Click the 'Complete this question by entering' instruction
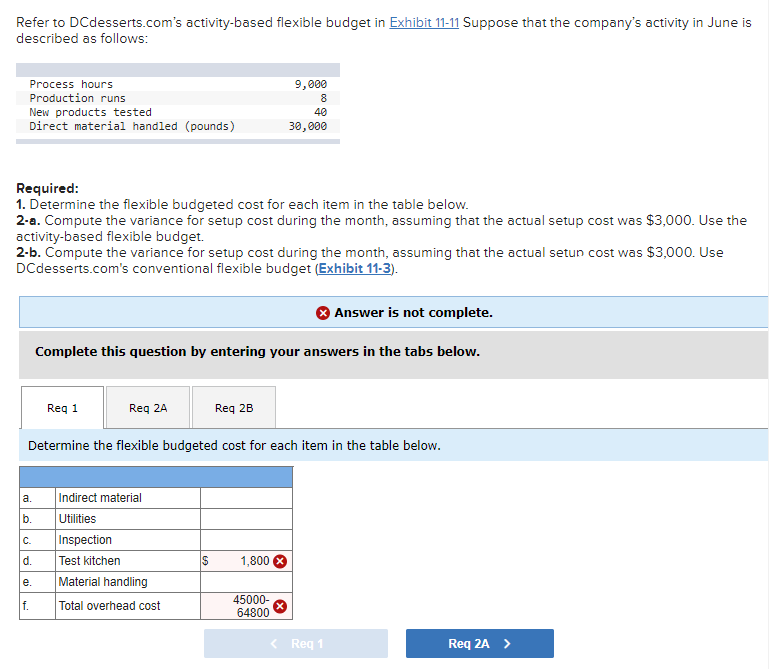Viewport: 769px width, 669px height. click(x=257, y=352)
